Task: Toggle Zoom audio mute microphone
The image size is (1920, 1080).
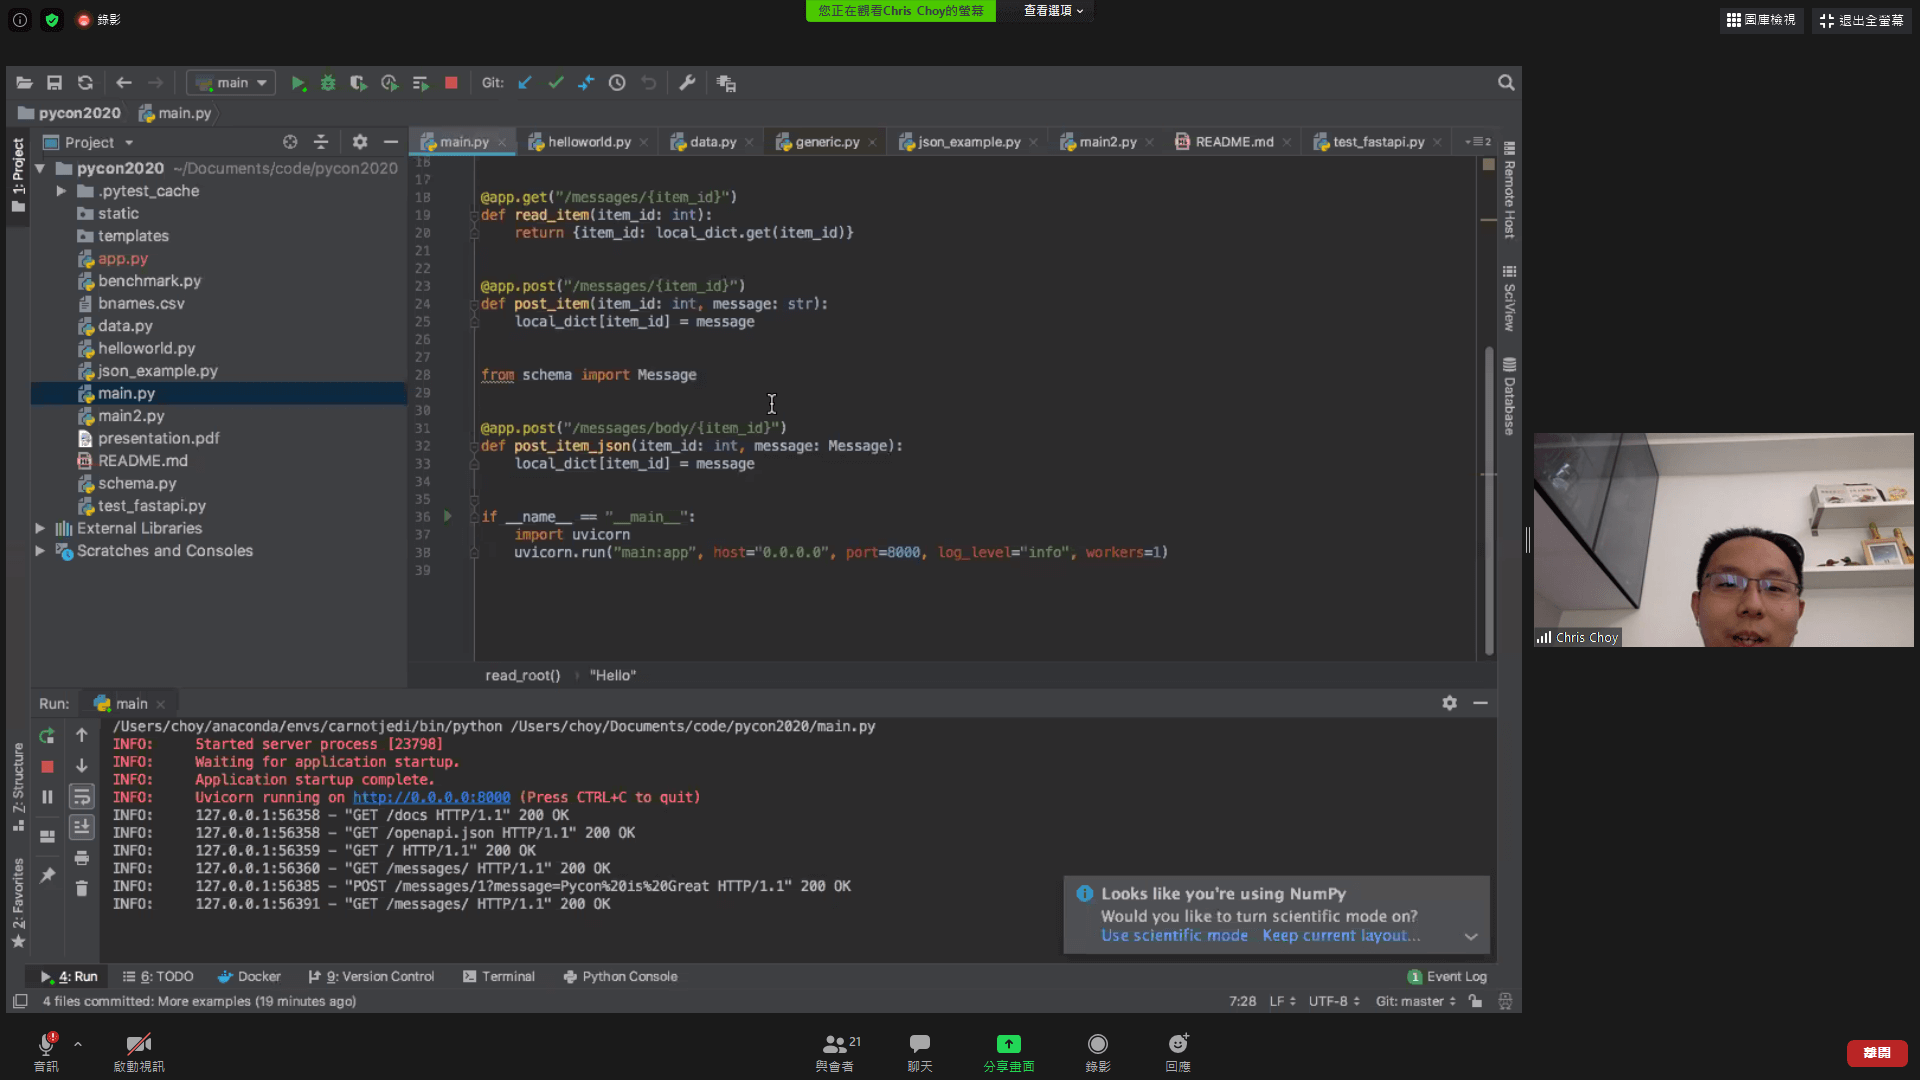Action: [46, 1053]
